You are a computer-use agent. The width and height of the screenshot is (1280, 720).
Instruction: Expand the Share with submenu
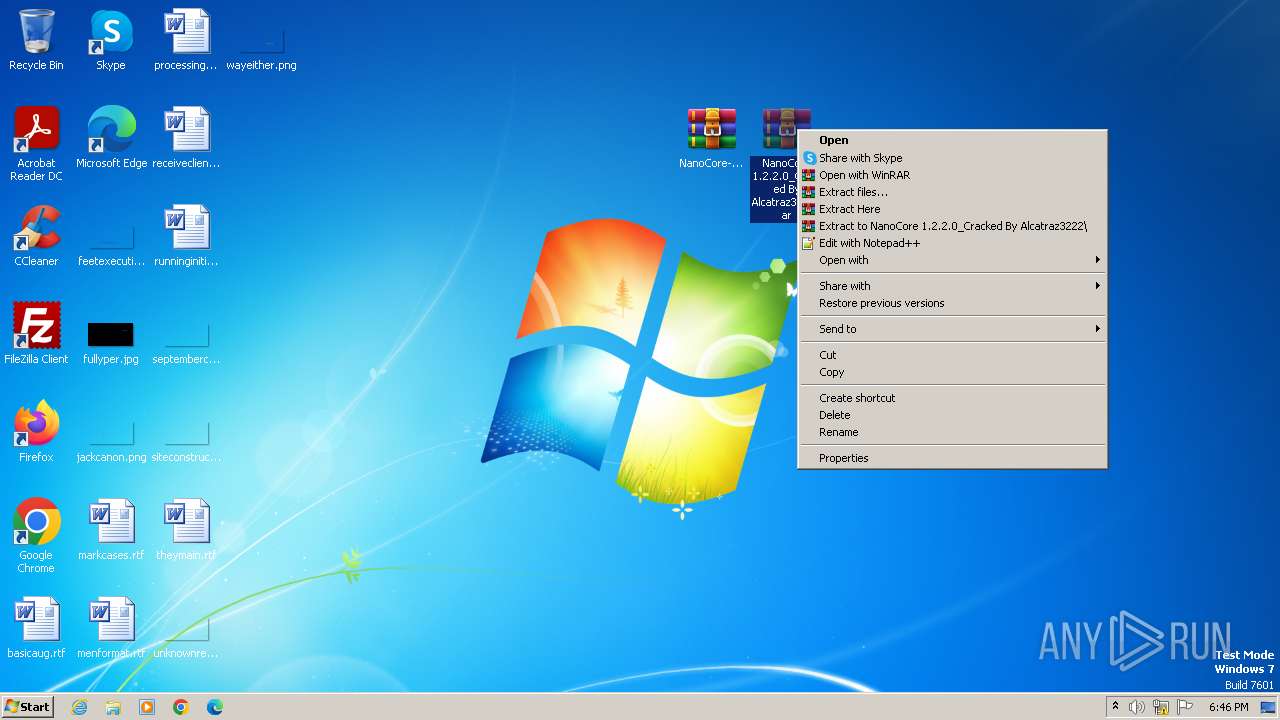952,286
